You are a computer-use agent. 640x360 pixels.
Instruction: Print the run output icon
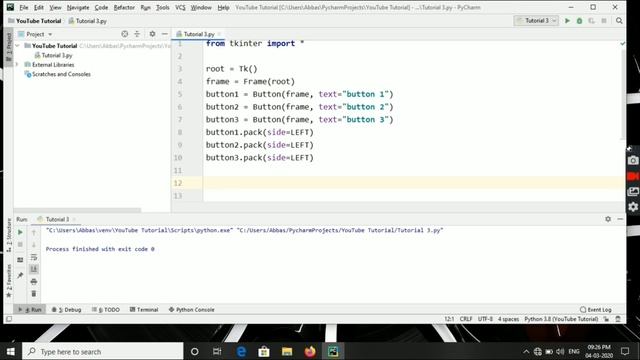[x=34, y=282]
